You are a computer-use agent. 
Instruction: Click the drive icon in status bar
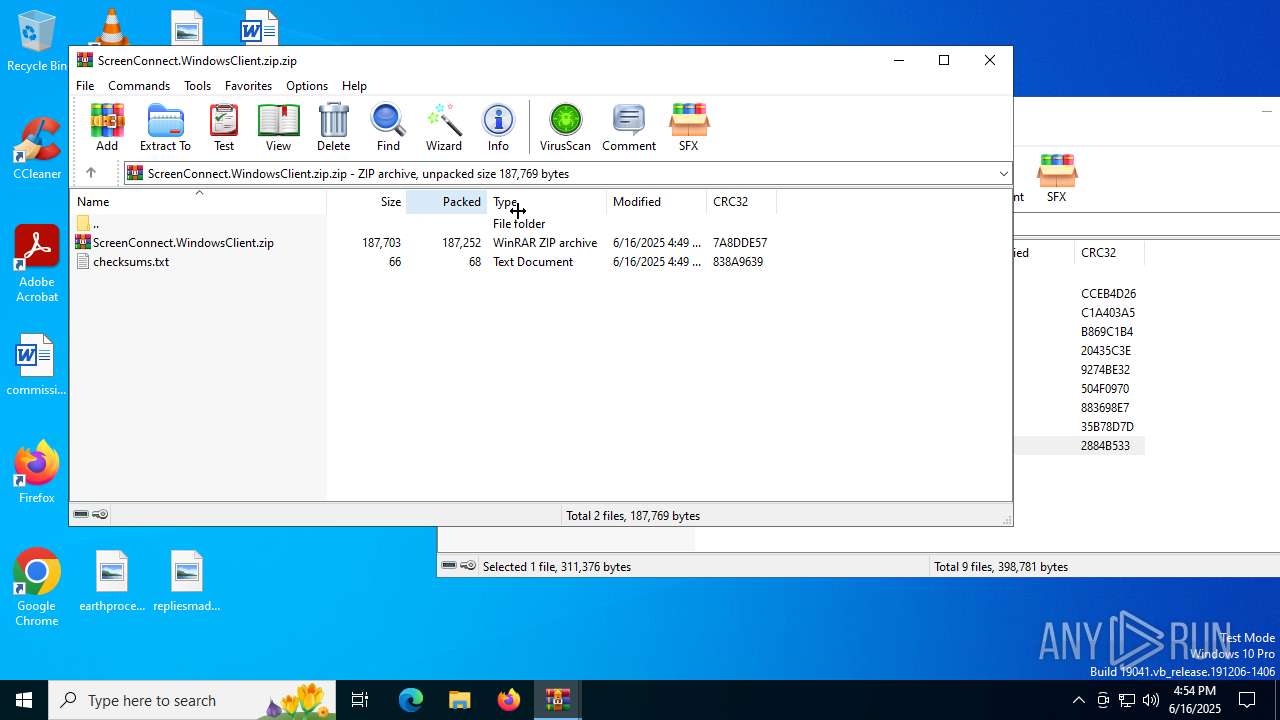pyautogui.click(x=81, y=514)
